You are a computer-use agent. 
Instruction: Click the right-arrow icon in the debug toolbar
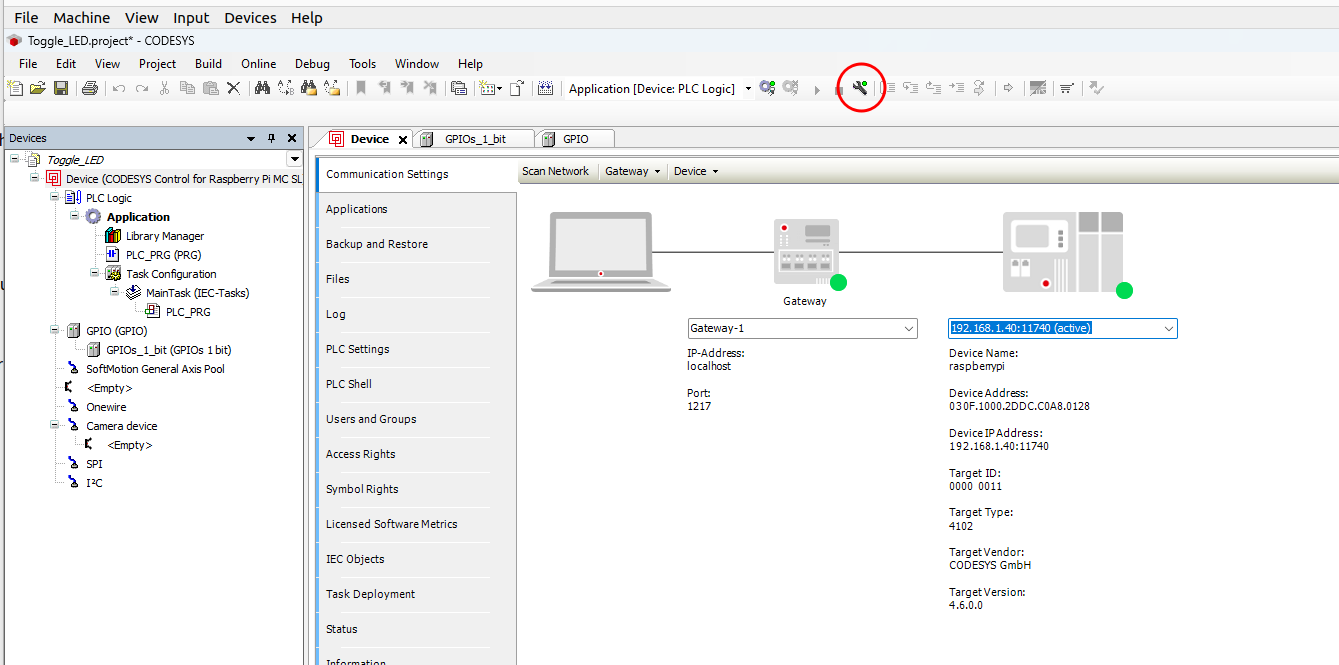pos(1008,88)
